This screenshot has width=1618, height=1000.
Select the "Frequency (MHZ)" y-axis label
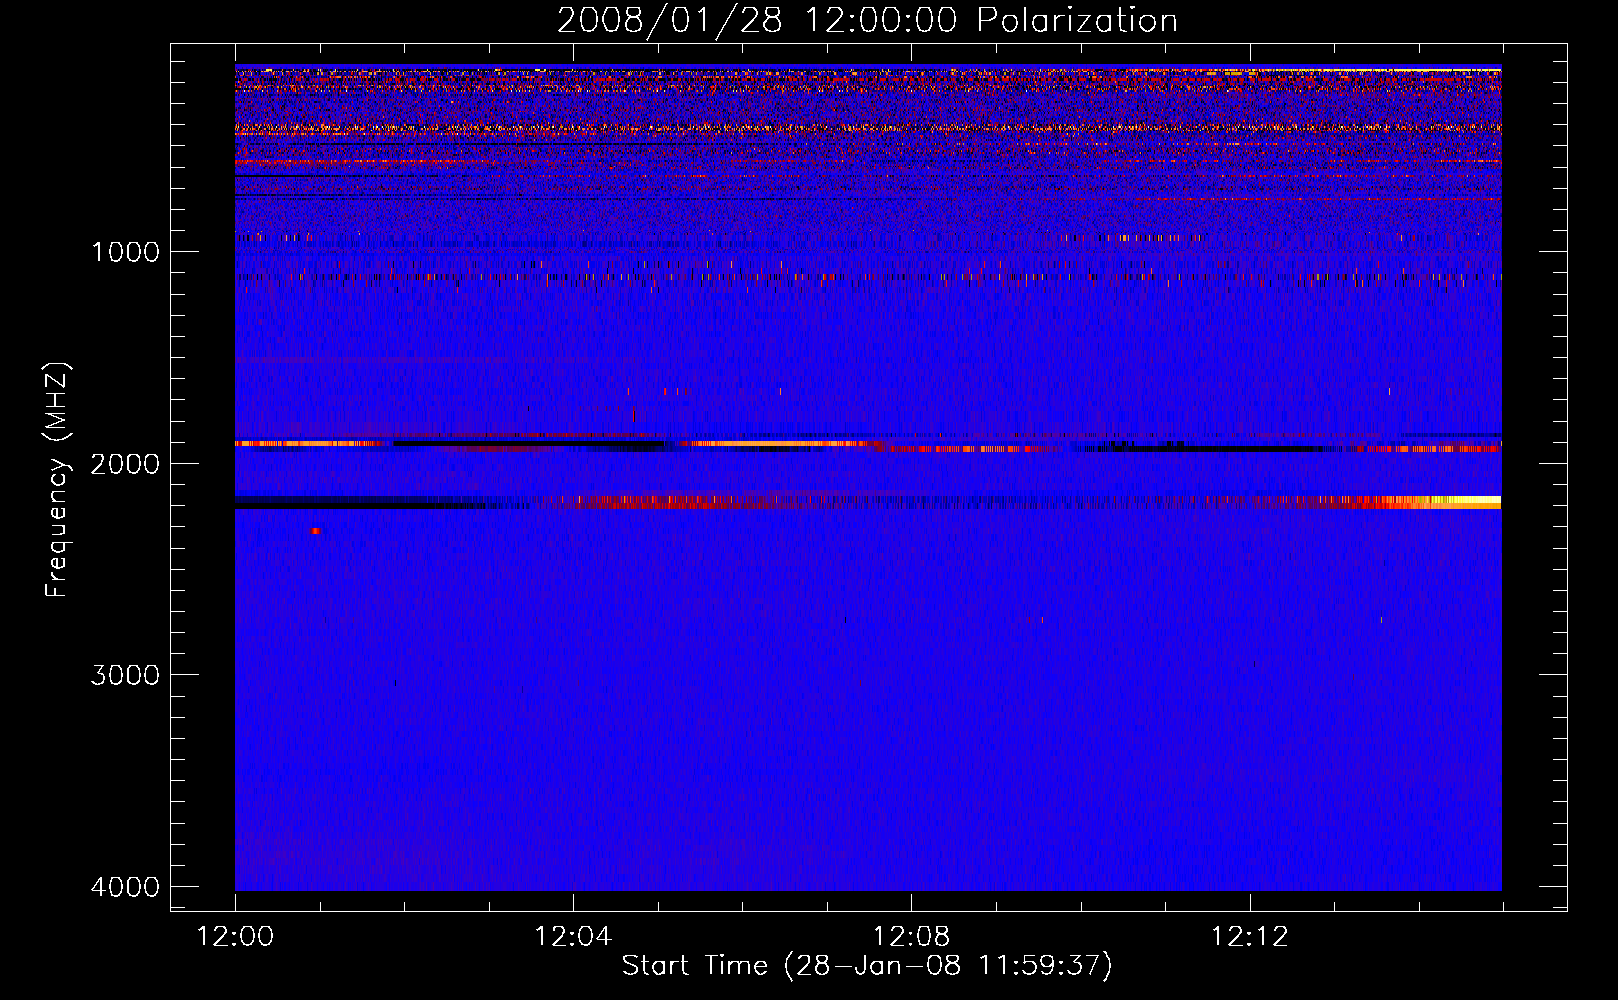click(57, 480)
